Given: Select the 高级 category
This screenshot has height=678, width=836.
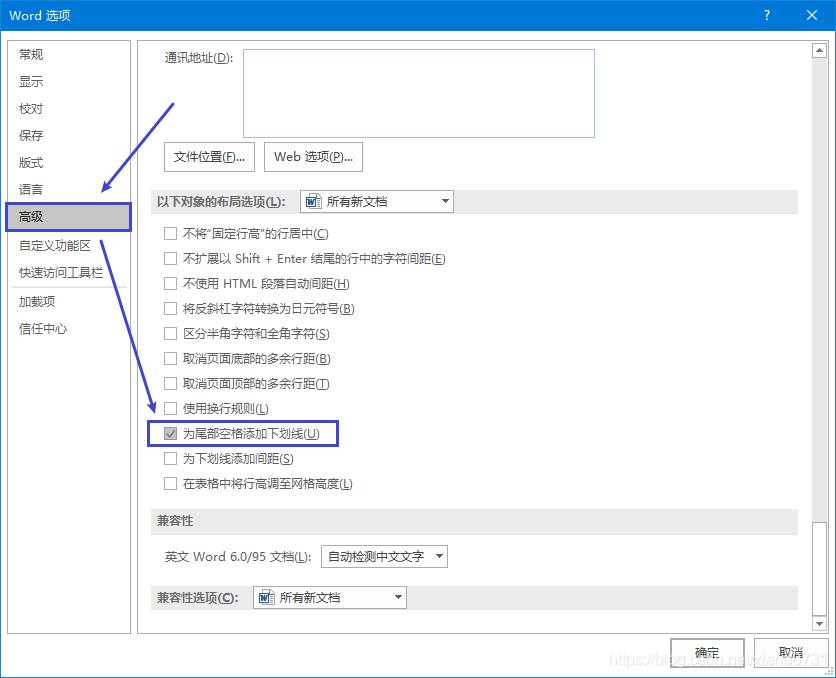Looking at the screenshot, I should [68, 217].
